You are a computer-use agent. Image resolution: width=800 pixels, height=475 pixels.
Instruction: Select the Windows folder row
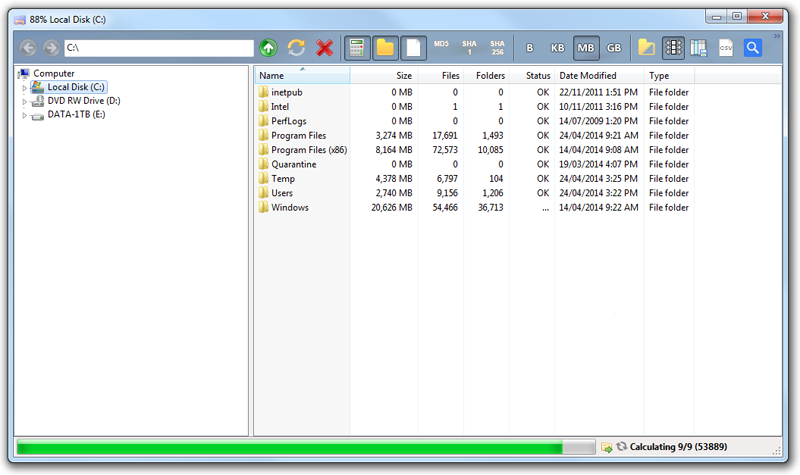(290, 208)
